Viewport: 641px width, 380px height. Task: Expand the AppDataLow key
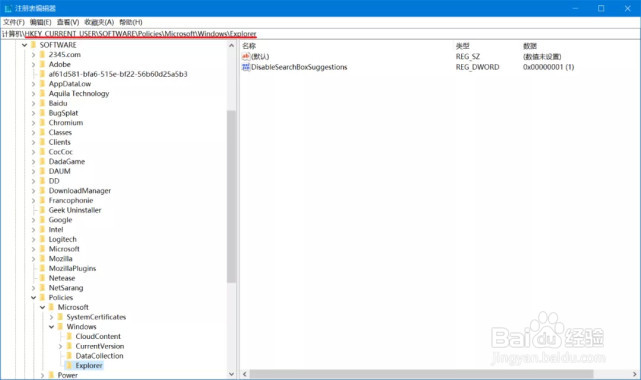point(34,84)
